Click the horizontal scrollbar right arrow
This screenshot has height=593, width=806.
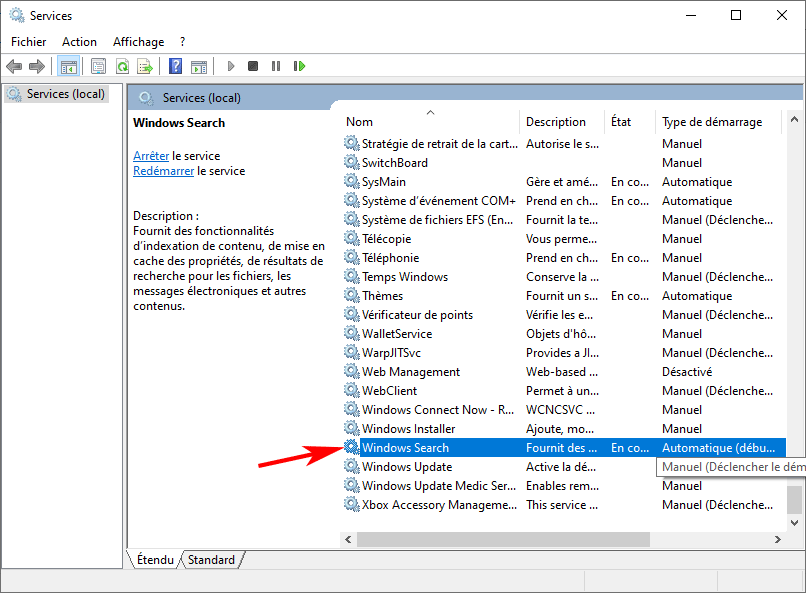pyautogui.click(x=778, y=540)
